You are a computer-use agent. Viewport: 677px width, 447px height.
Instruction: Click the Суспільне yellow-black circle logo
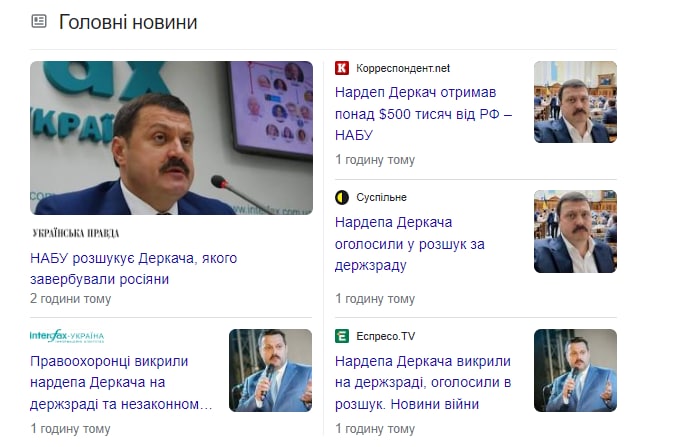click(x=342, y=197)
